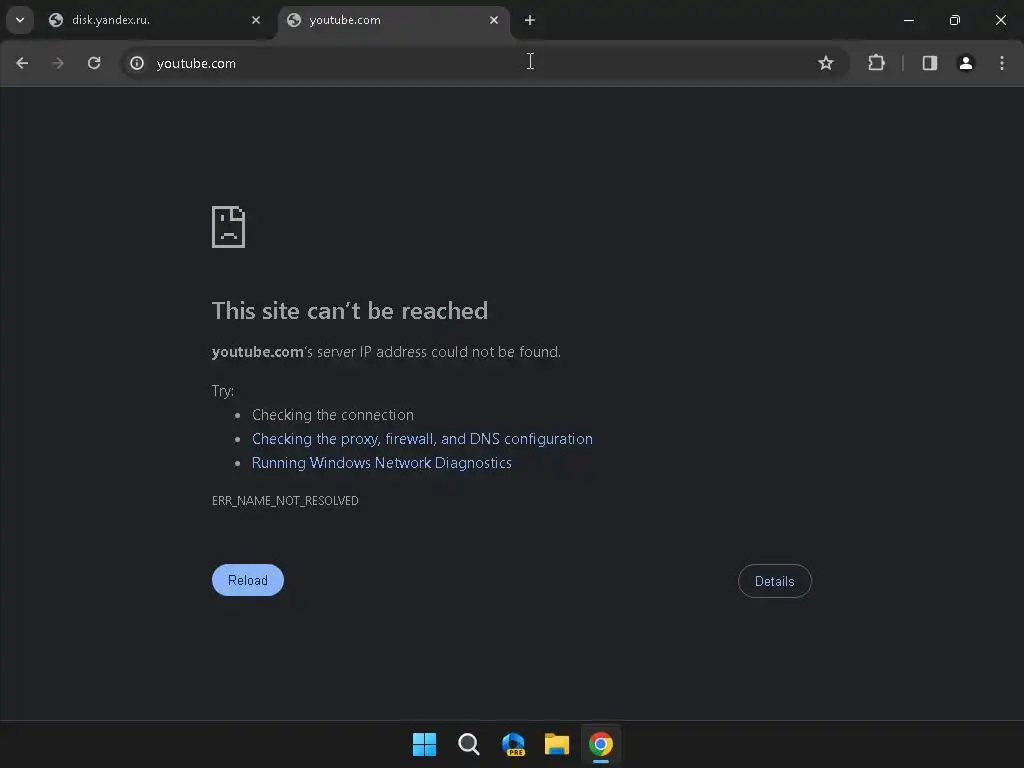Image resolution: width=1024 pixels, height=768 pixels.
Task: Close the youtube.com tab
Action: (494, 20)
